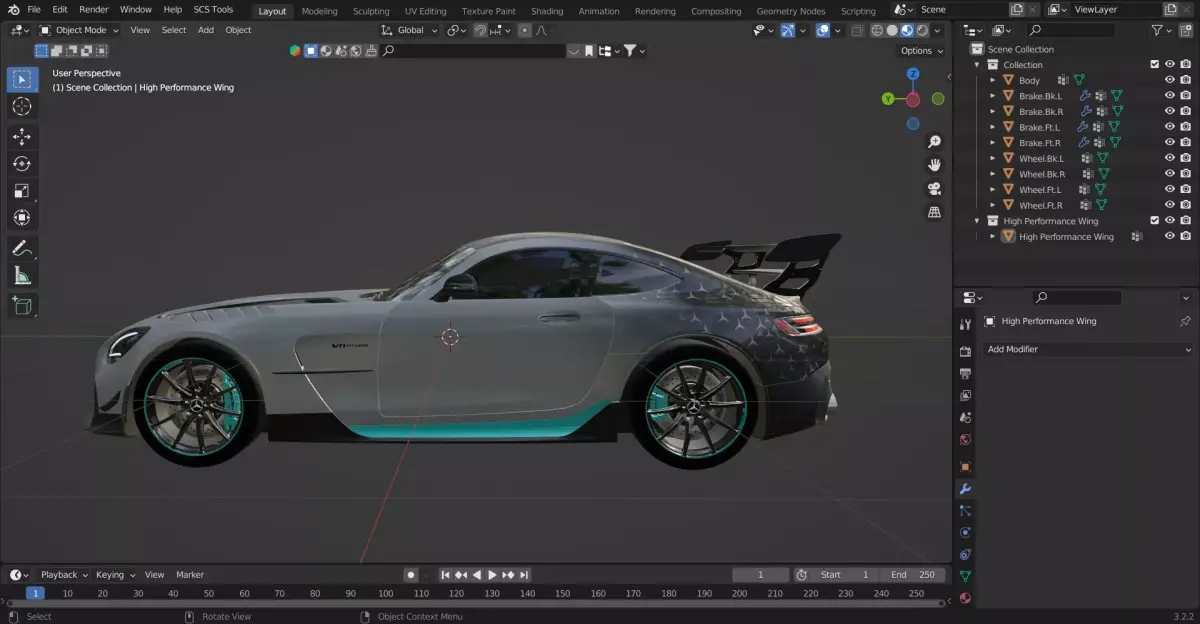Click the Y axis on navigation gizmo
This screenshot has width=1200, height=624.
888,99
